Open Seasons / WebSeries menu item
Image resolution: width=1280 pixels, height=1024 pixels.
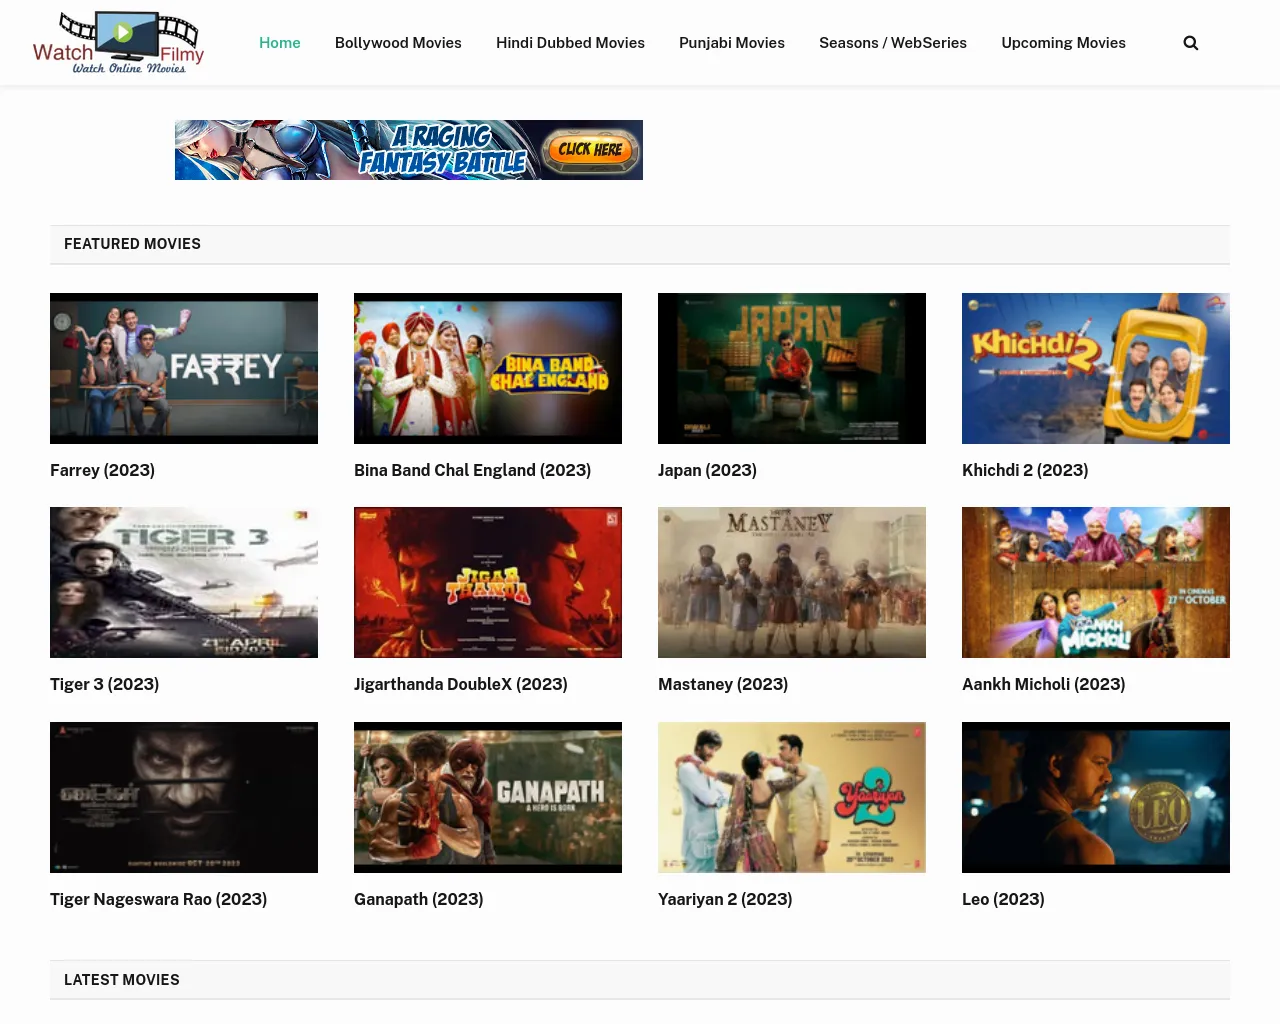pos(893,43)
